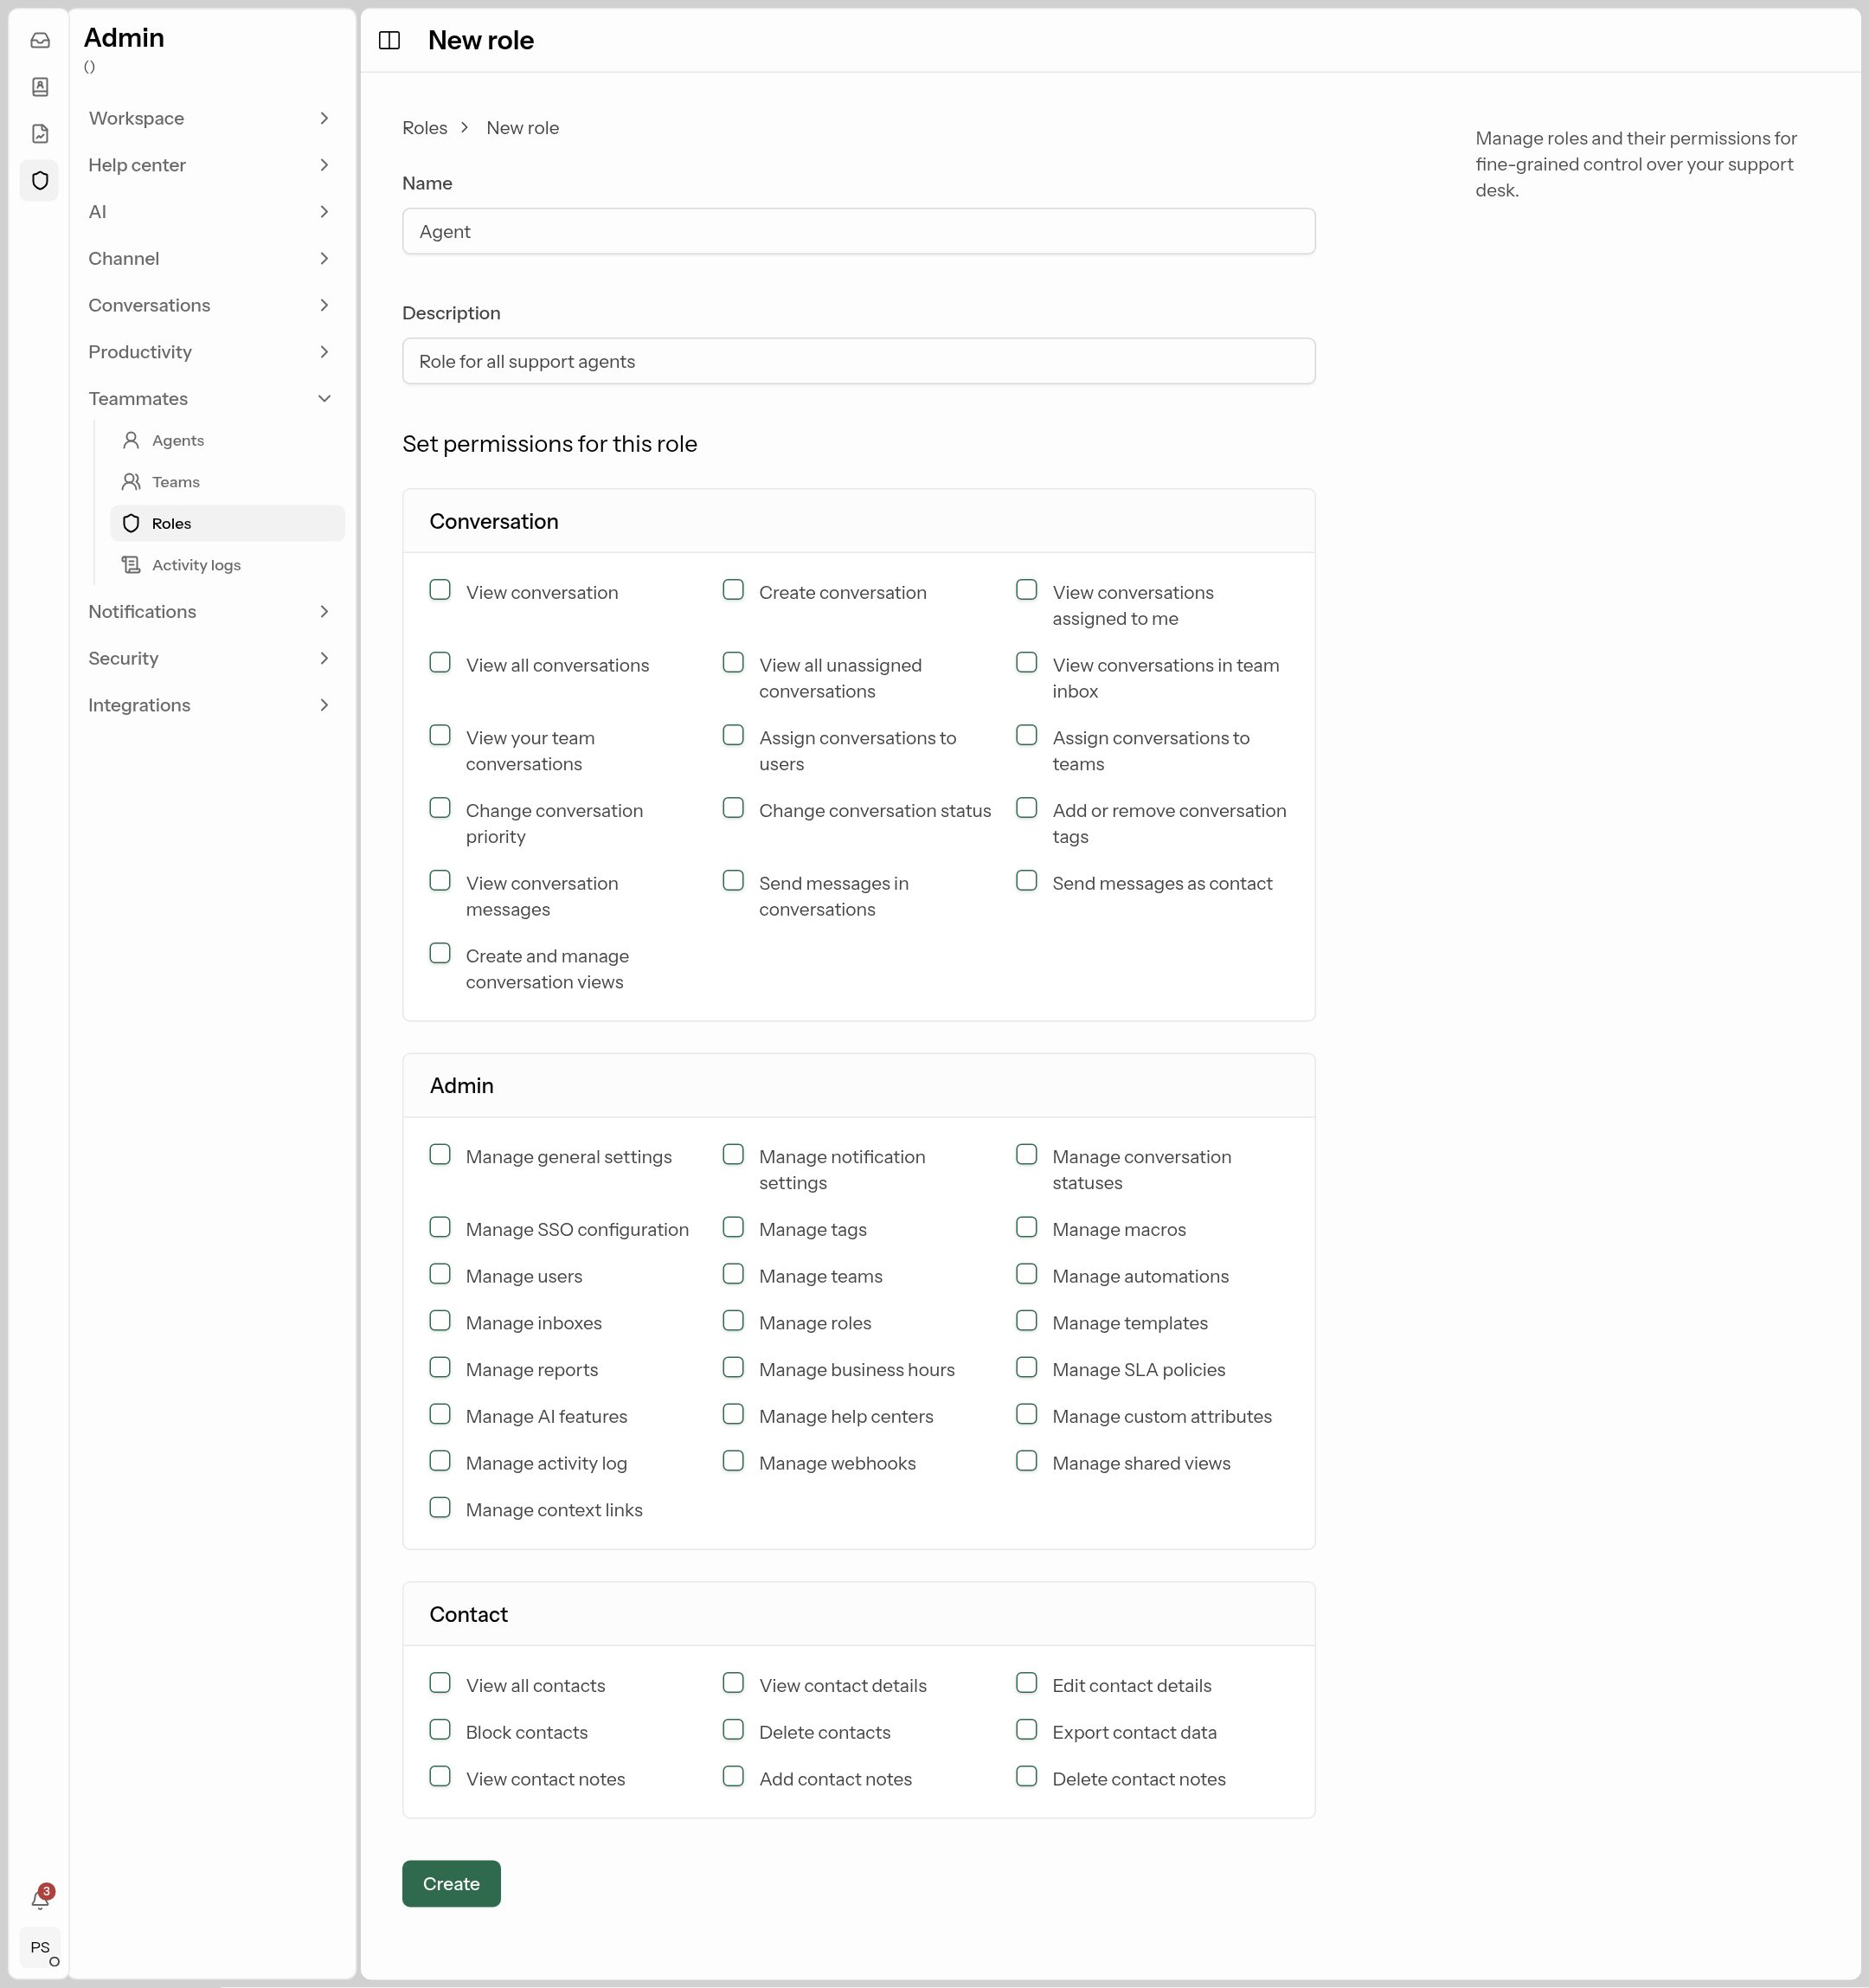Screen dimensions: 1869x1988
Task: Click the Teams people icon
Action: point(131,482)
